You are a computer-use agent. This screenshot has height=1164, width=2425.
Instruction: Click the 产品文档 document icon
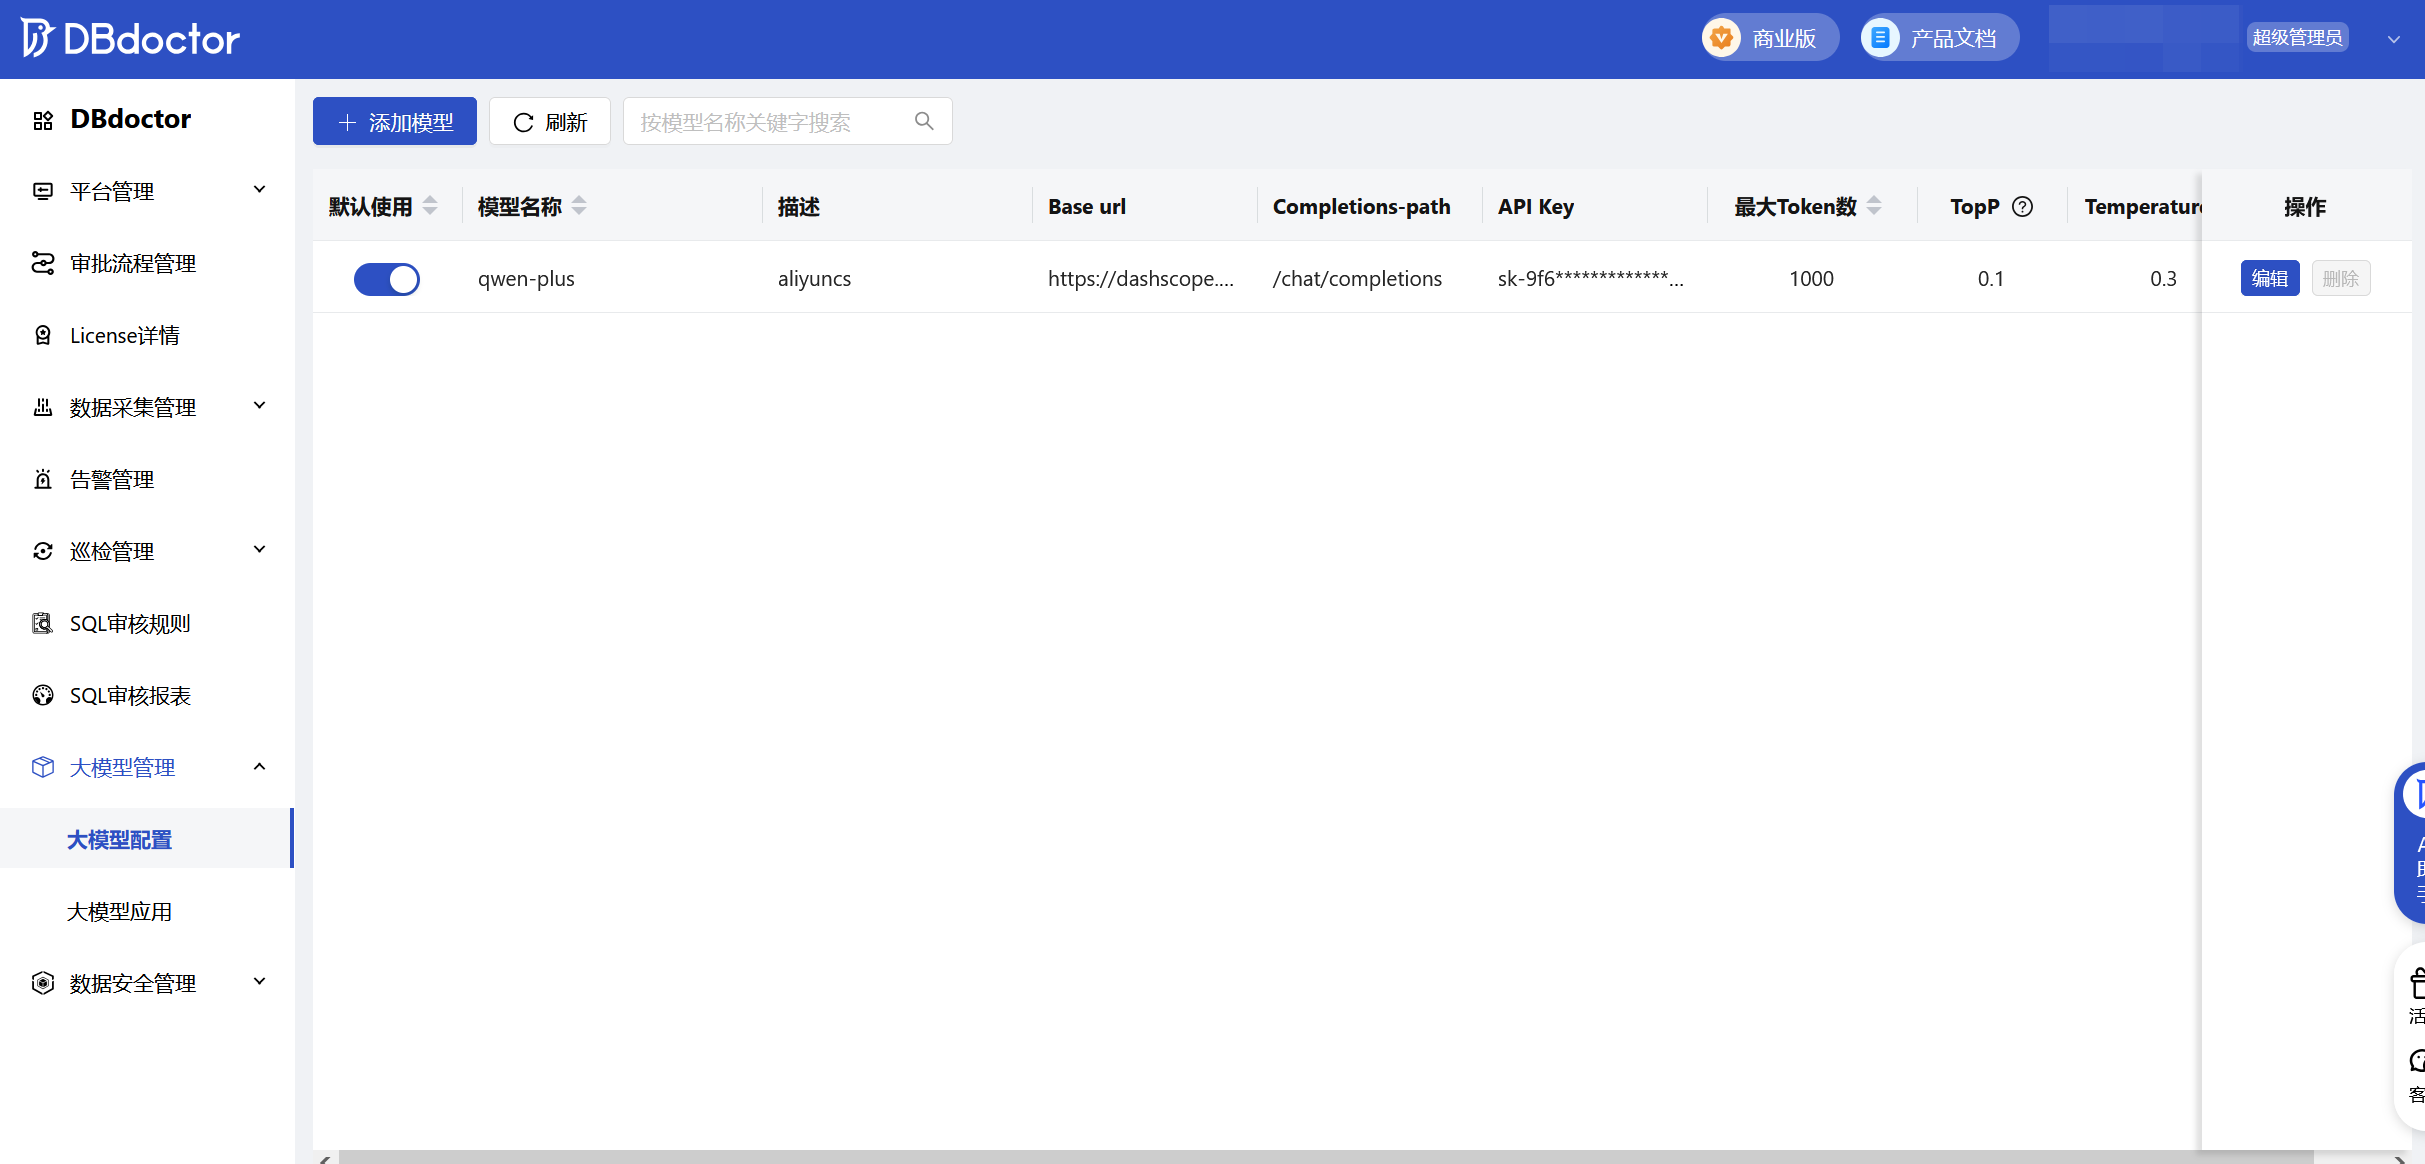[x=1880, y=38]
